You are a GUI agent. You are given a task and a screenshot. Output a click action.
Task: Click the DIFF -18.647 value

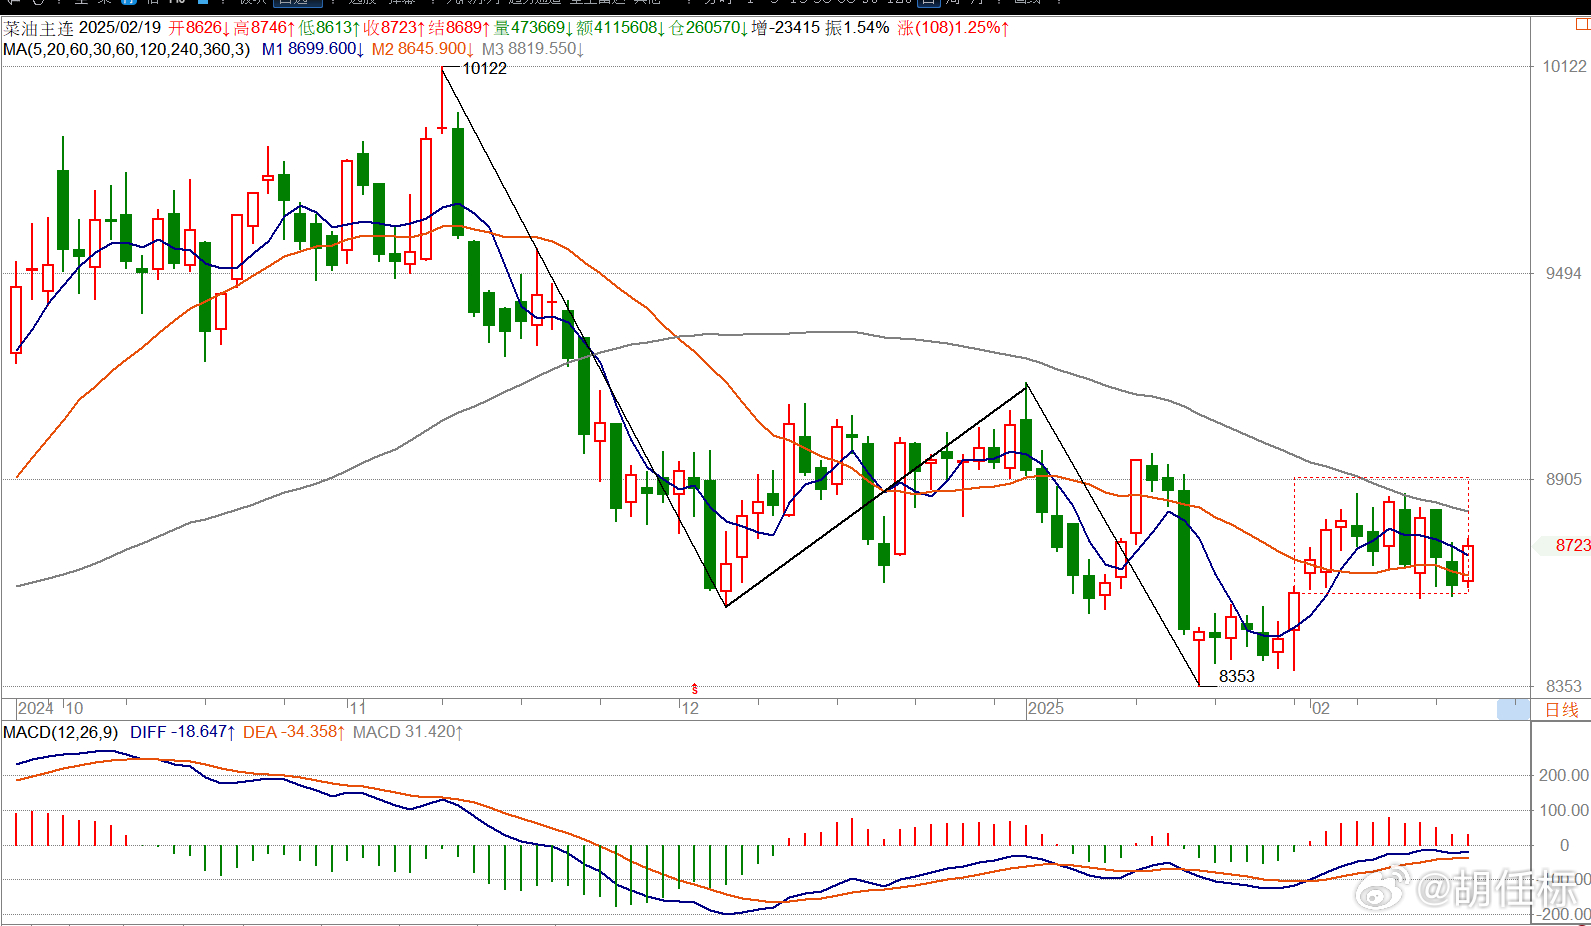[x=183, y=732]
